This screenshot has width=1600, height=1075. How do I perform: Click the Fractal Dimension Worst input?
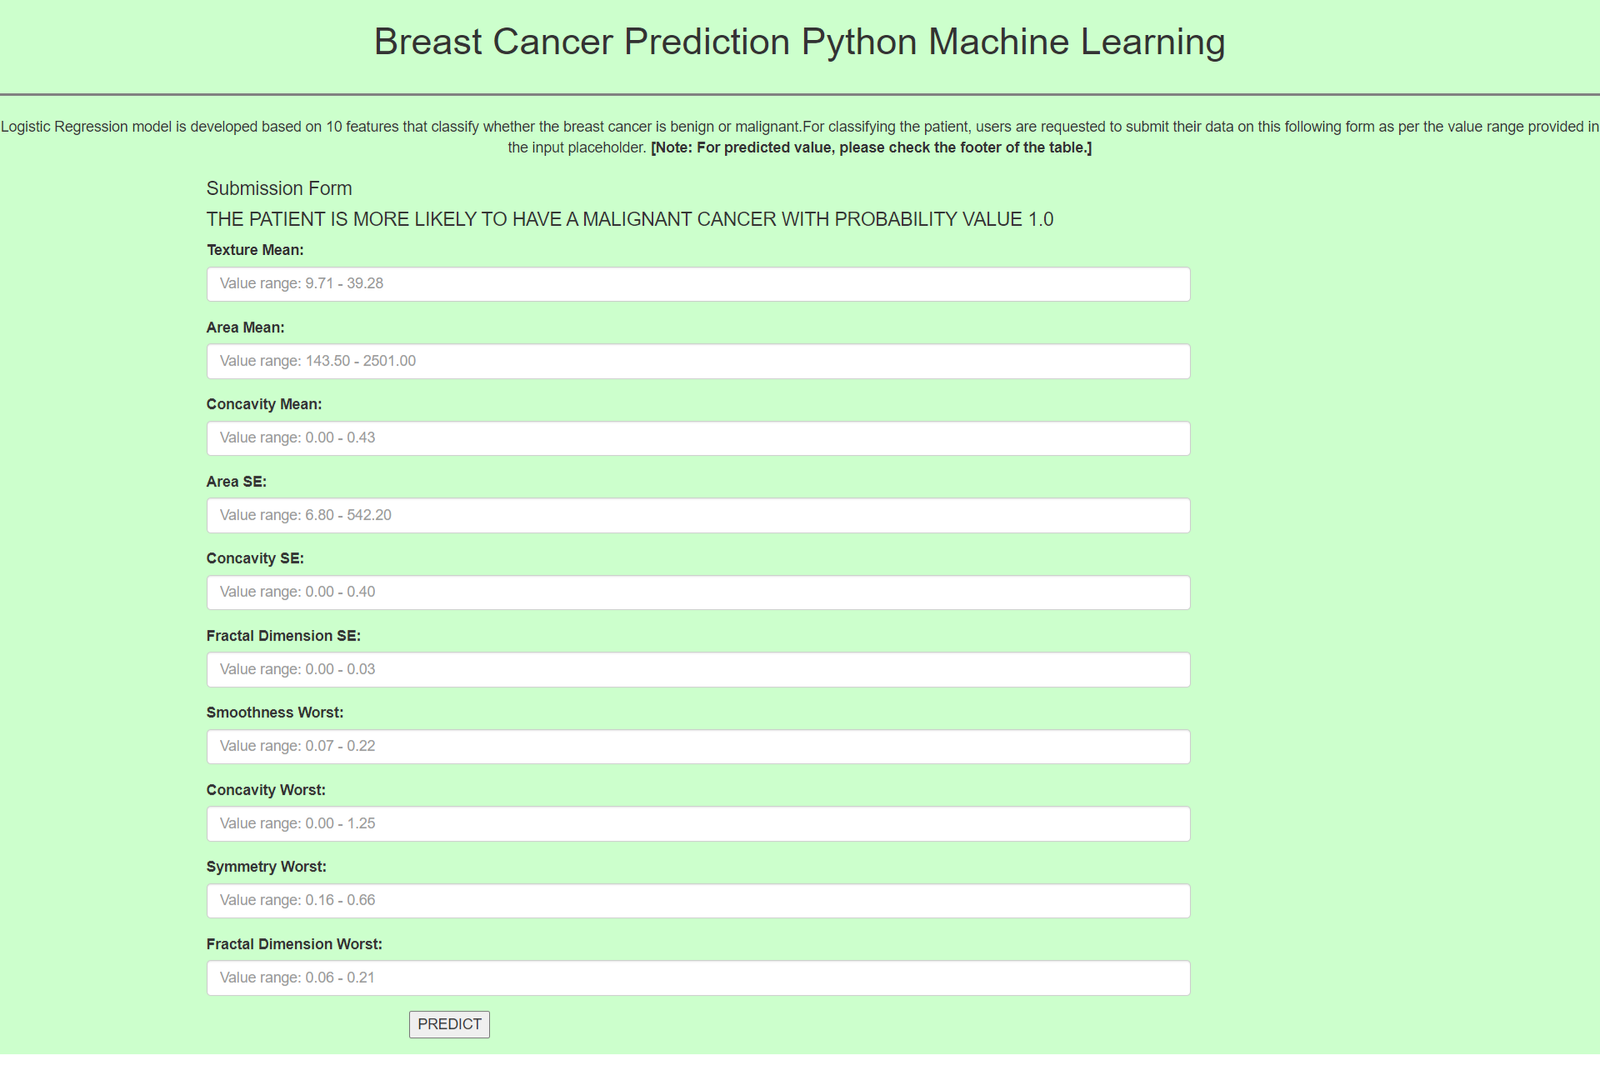click(698, 977)
